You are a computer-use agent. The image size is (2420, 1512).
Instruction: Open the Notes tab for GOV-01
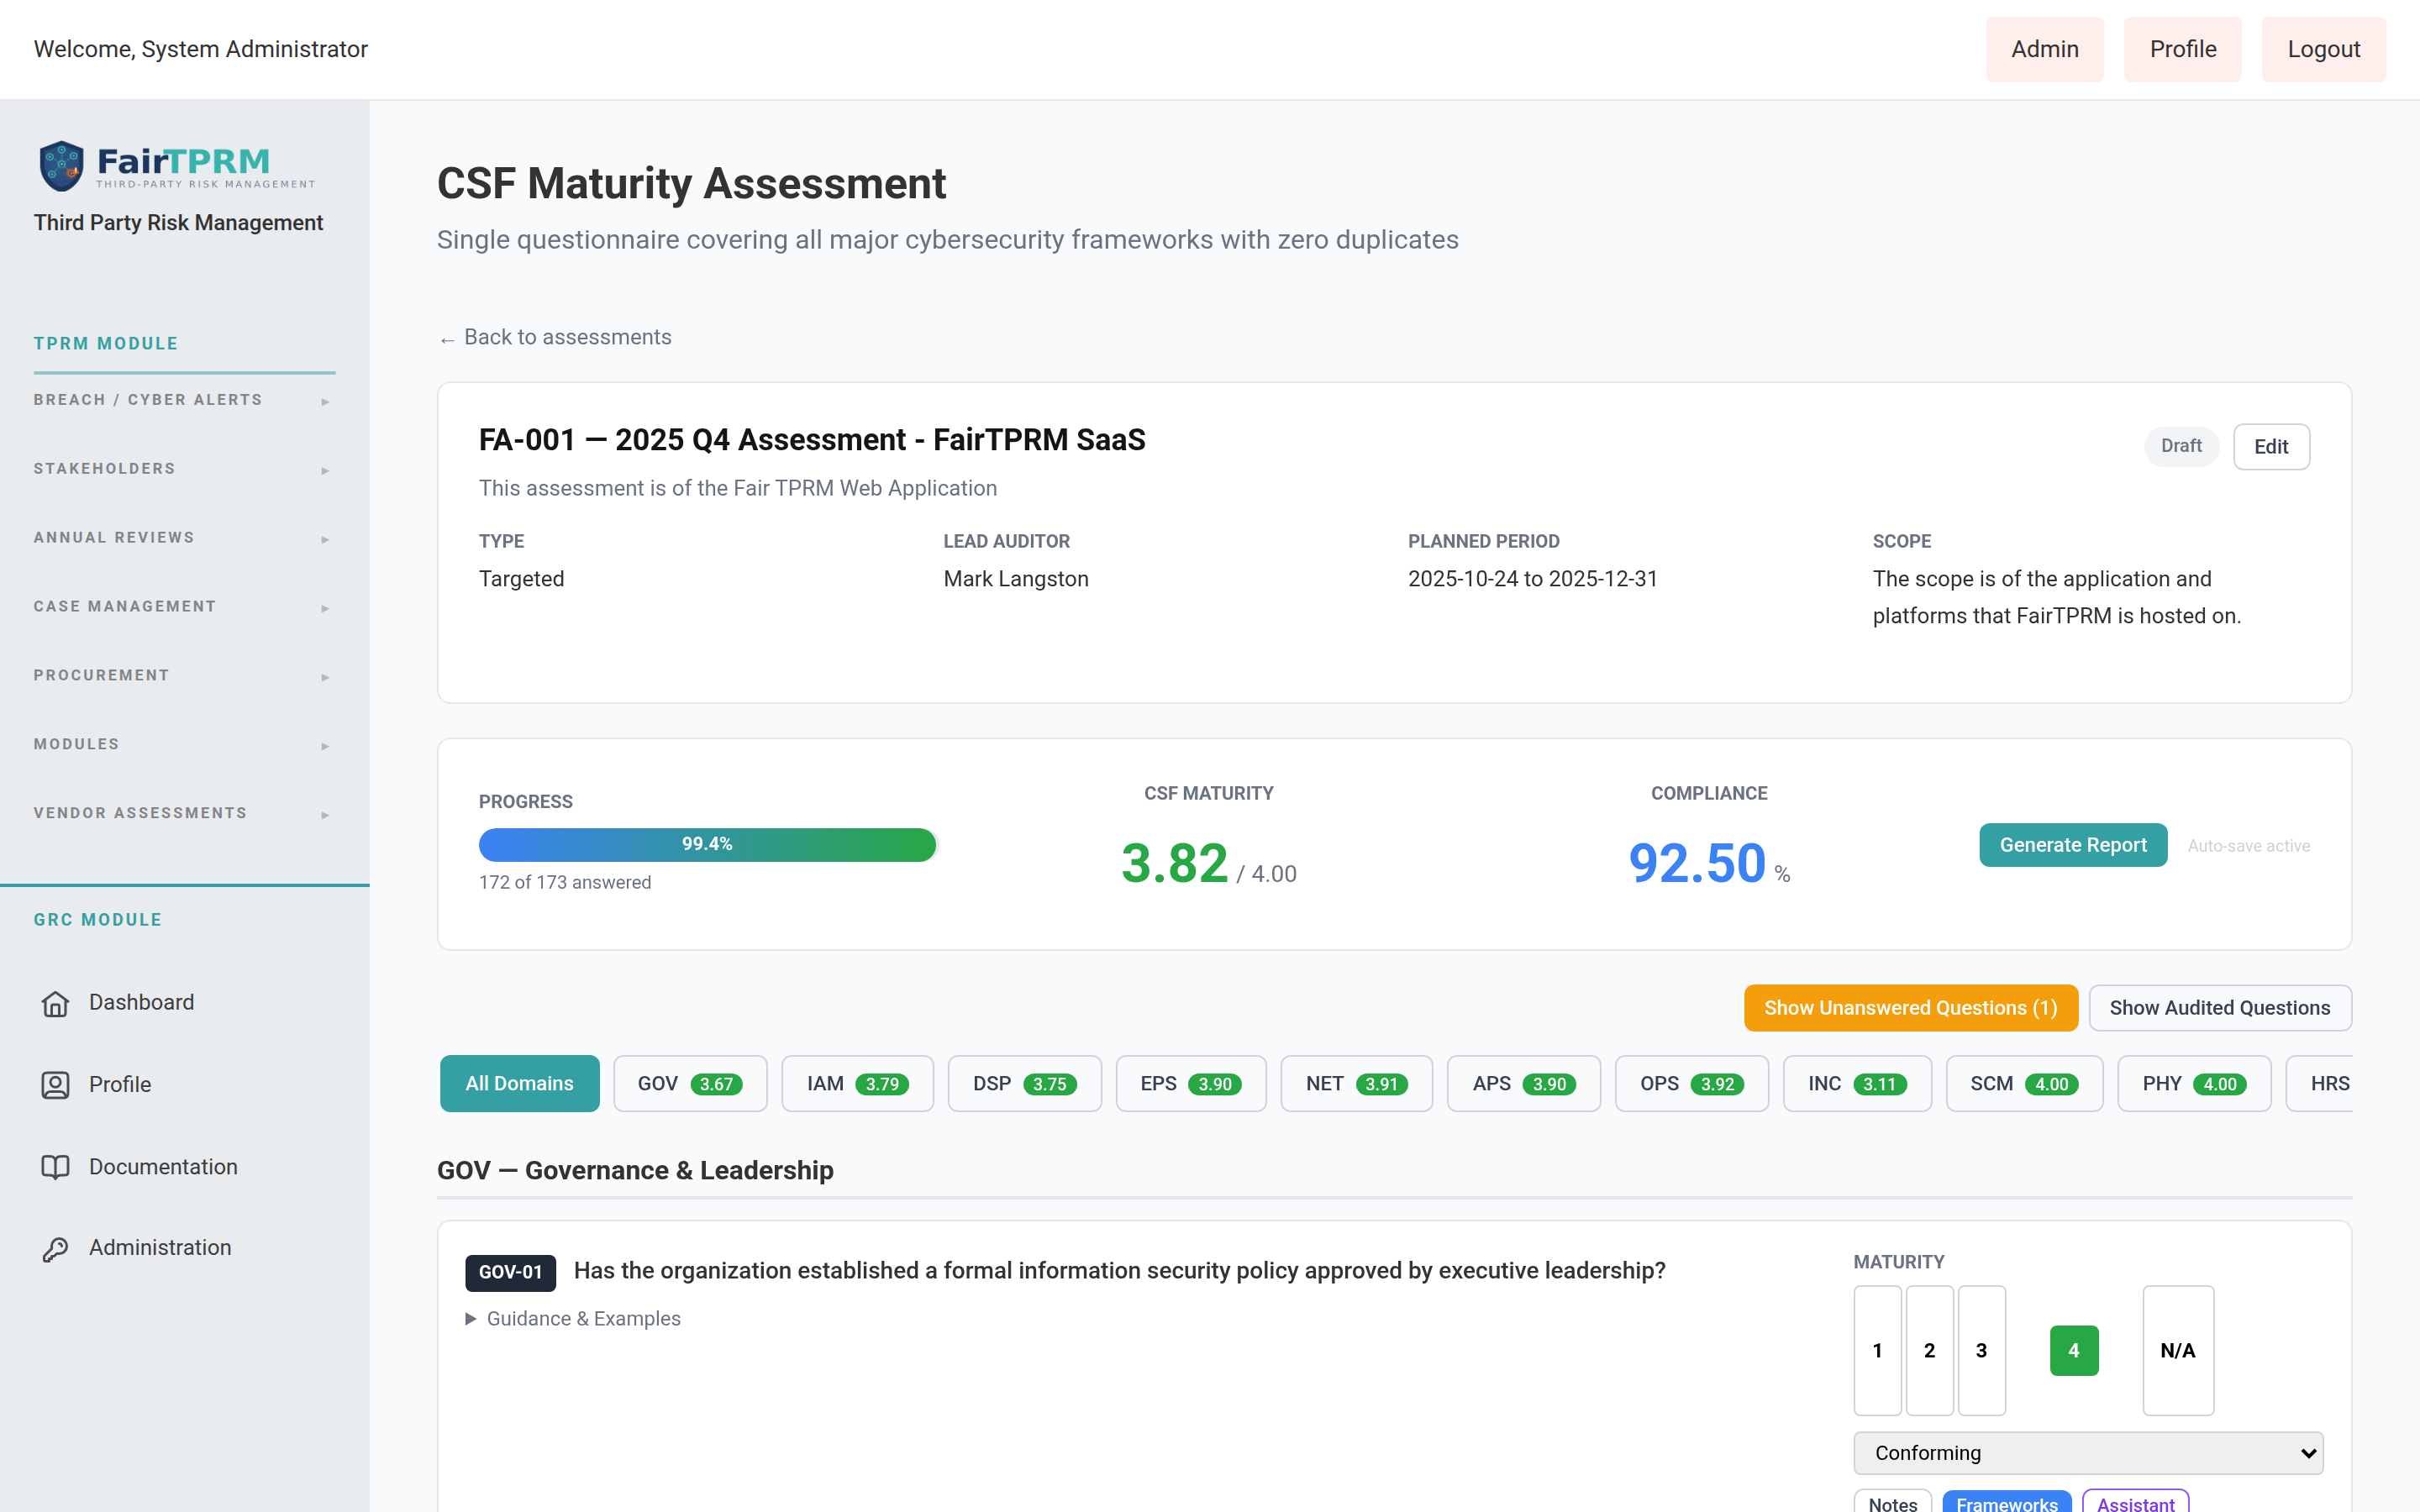(1893, 1503)
